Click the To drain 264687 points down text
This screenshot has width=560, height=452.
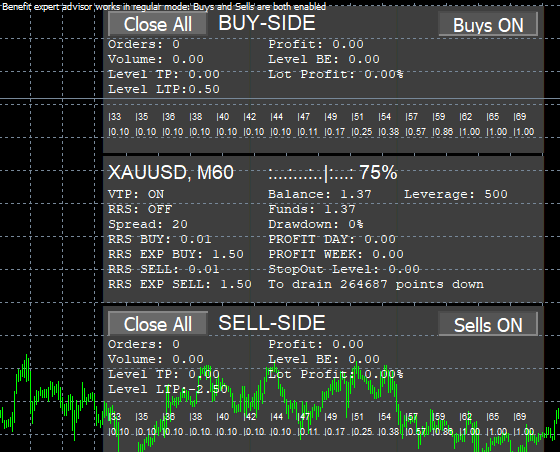coord(376,284)
